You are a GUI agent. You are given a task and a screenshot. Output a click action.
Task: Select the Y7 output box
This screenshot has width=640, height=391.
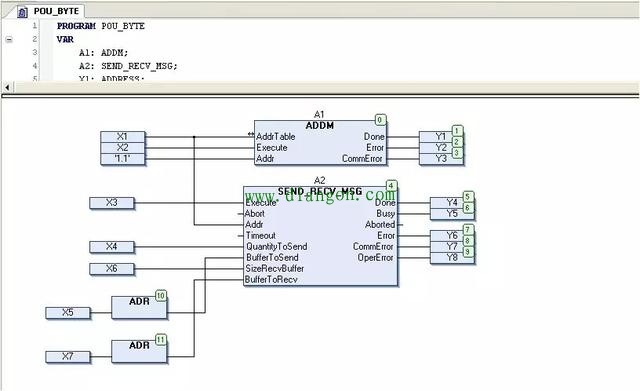pyautogui.click(x=452, y=247)
